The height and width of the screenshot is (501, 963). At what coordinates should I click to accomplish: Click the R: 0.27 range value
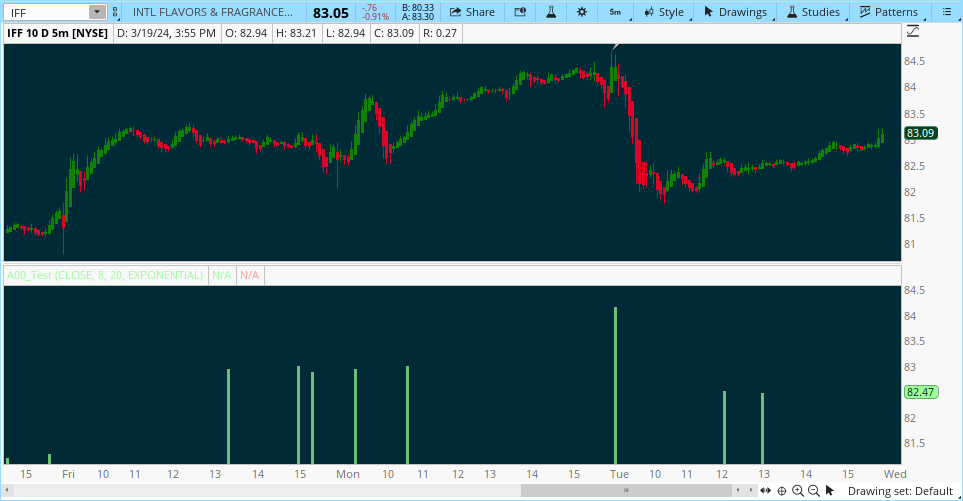(440, 33)
